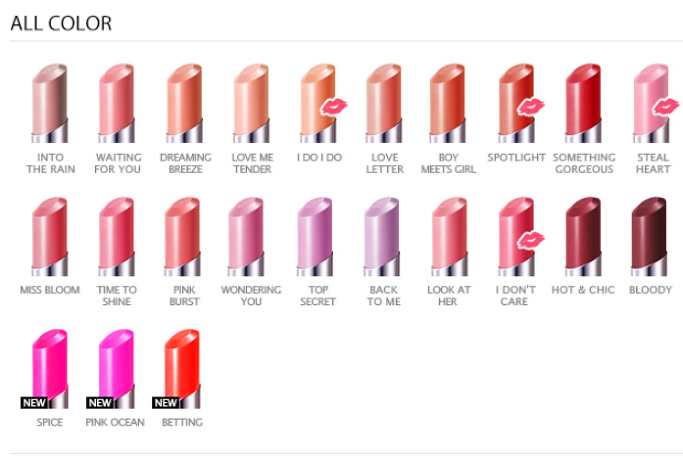
Task: Pick the Spotlight lipstick color
Action: click(516, 103)
